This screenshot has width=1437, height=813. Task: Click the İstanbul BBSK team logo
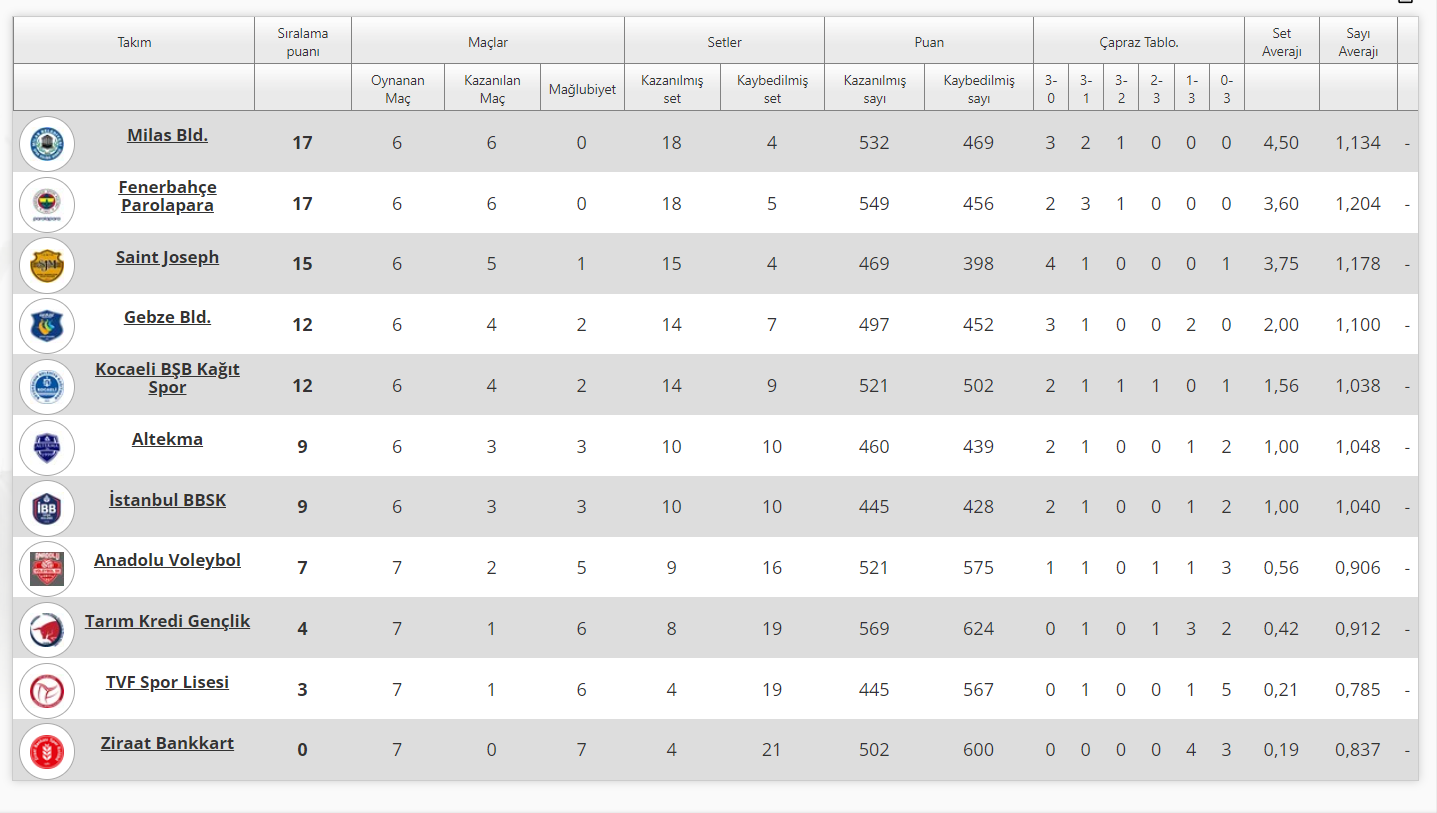click(x=47, y=508)
